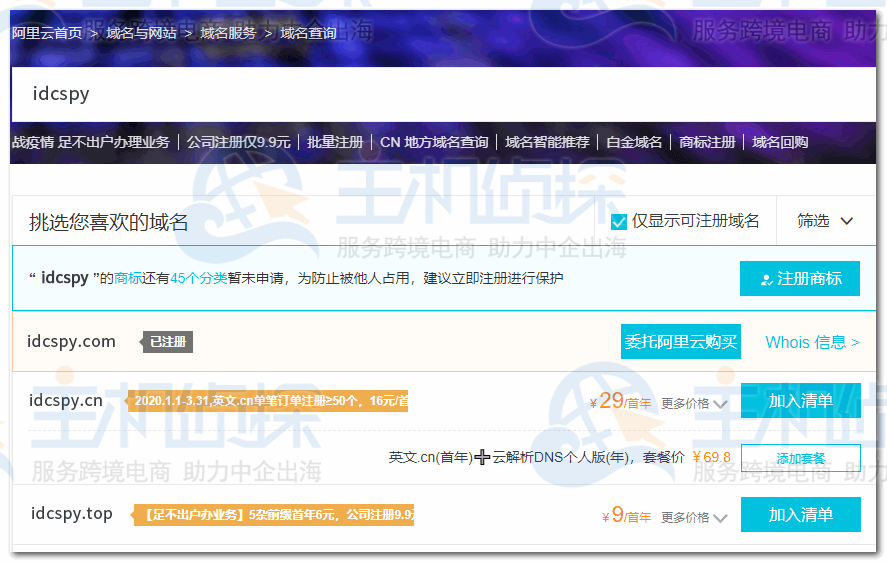Click the ¥69.8 package price
This screenshot has height=563, width=887.
(x=712, y=457)
